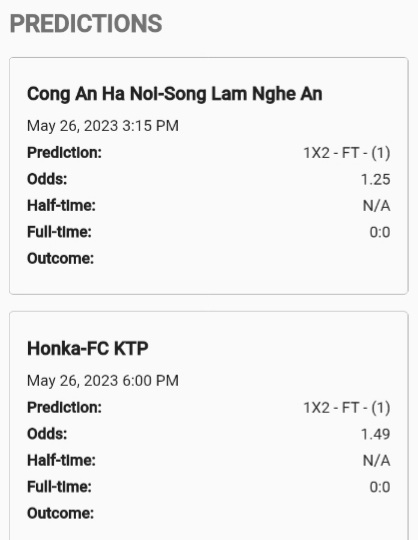Click the PREDICTIONS heading
The image size is (418, 540).
(86, 23)
